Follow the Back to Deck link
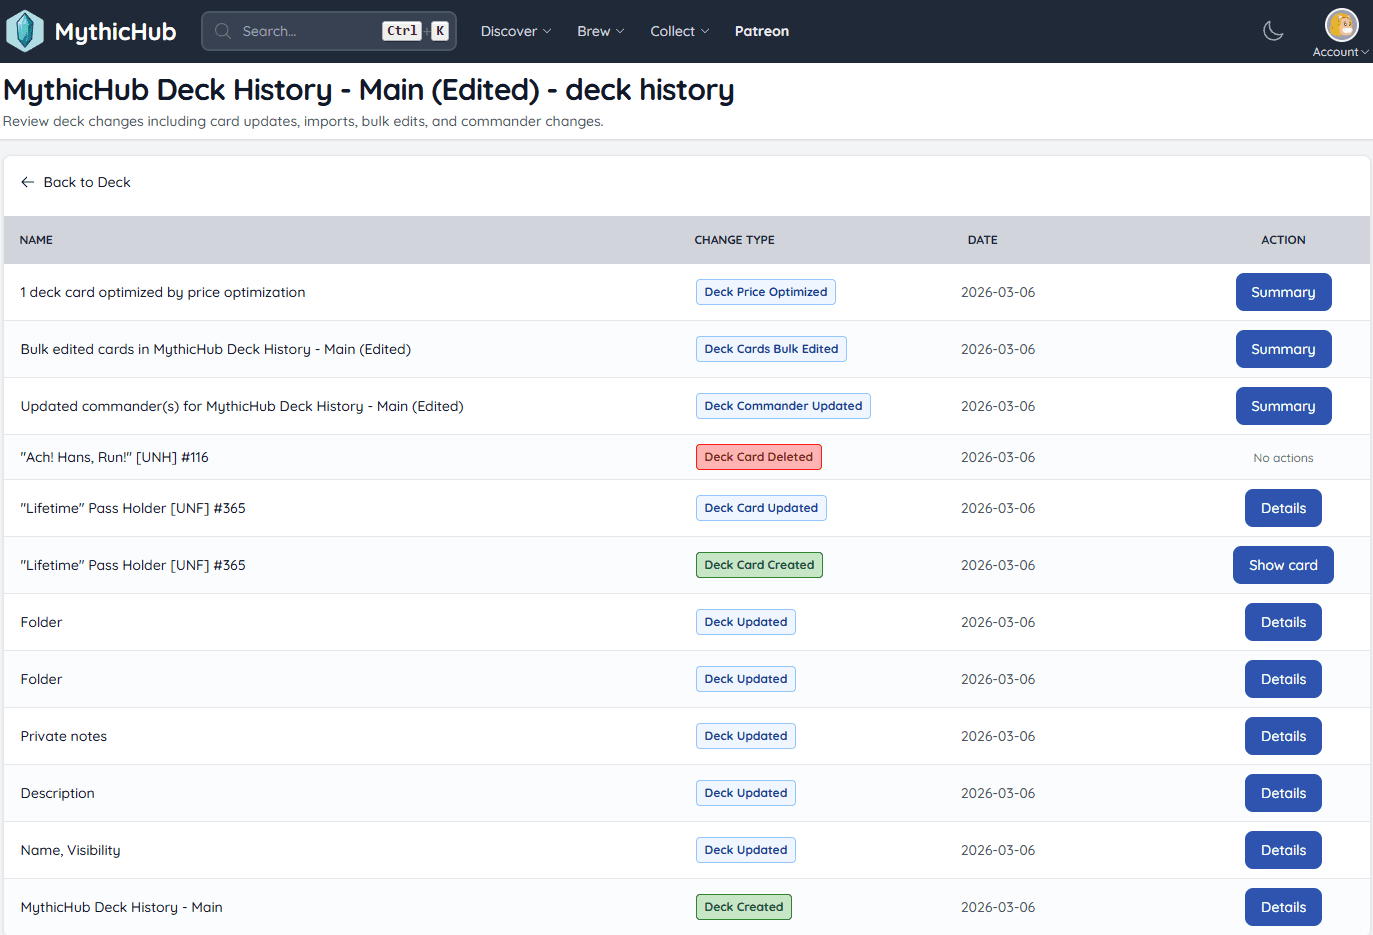The height and width of the screenshot is (935, 1373). 87,182
